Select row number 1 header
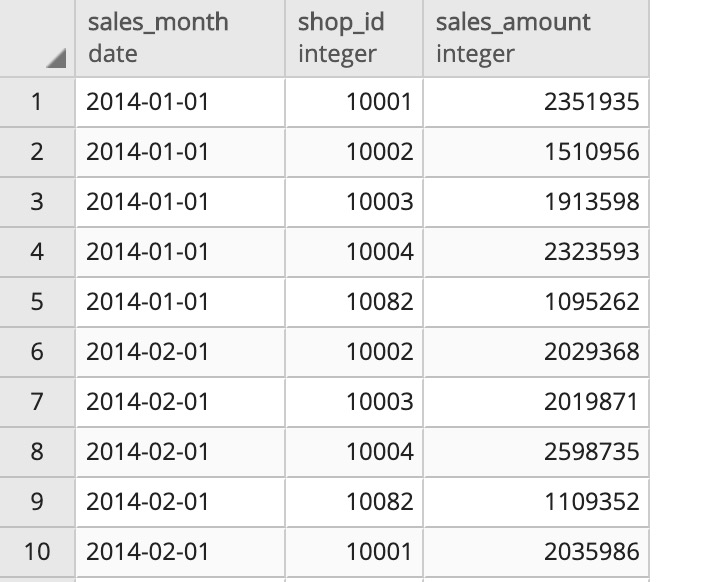720x582 pixels. click(37, 102)
